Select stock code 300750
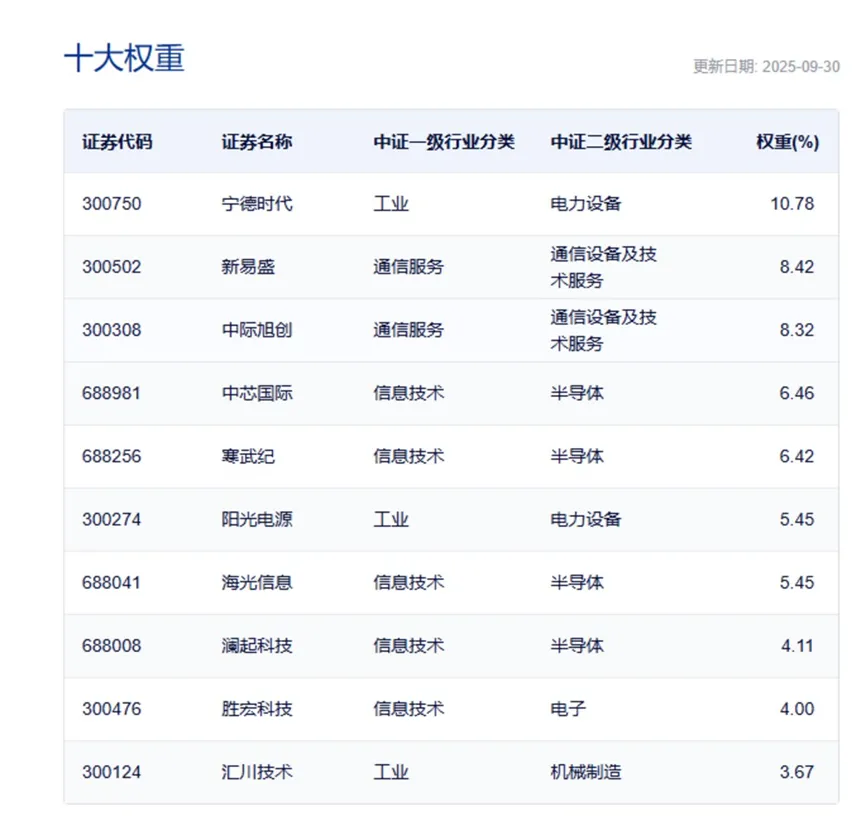The width and height of the screenshot is (866, 821). [112, 204]
